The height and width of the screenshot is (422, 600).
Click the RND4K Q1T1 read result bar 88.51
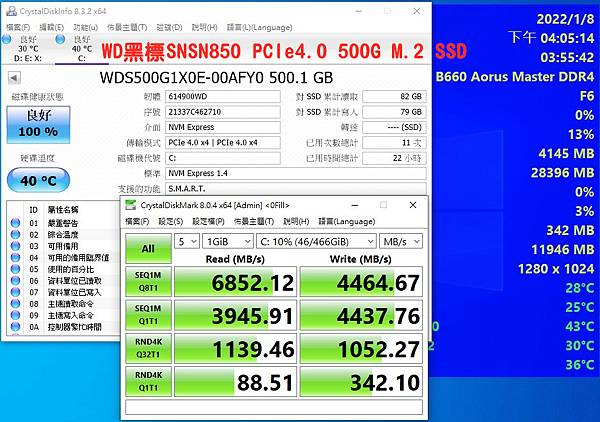pos(235,381)
